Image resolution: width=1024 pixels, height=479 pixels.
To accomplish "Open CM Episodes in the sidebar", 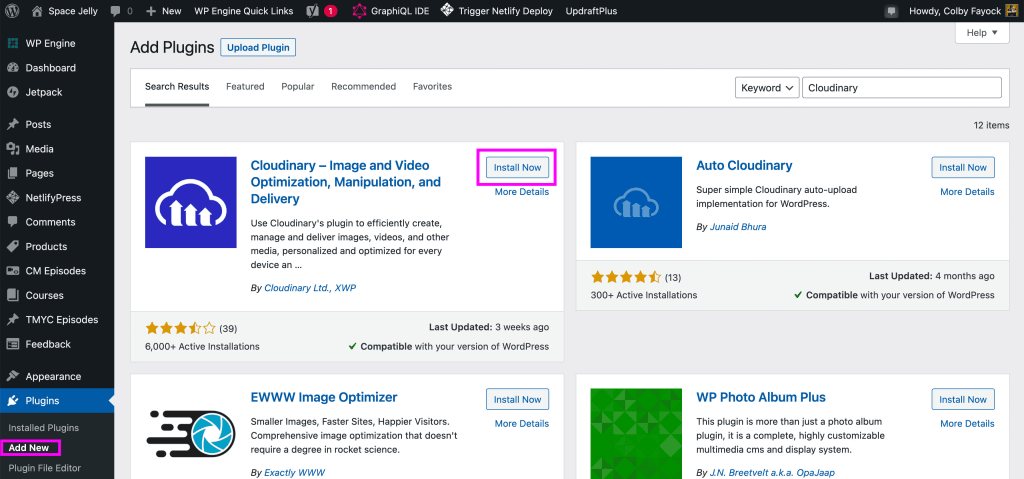I will pyautogui.click(x=56, y=271).
